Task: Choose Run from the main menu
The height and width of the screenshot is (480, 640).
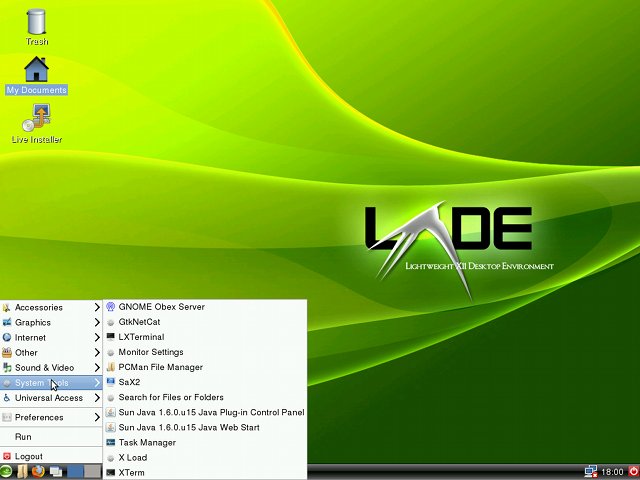Action: point(51,437)
